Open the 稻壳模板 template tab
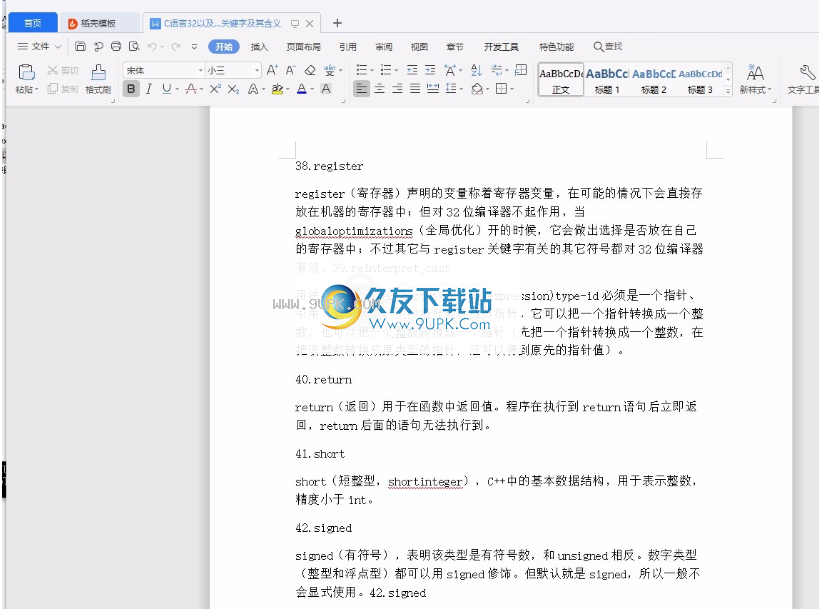This screenshot has width=819, height=614. tap(99, 23)
